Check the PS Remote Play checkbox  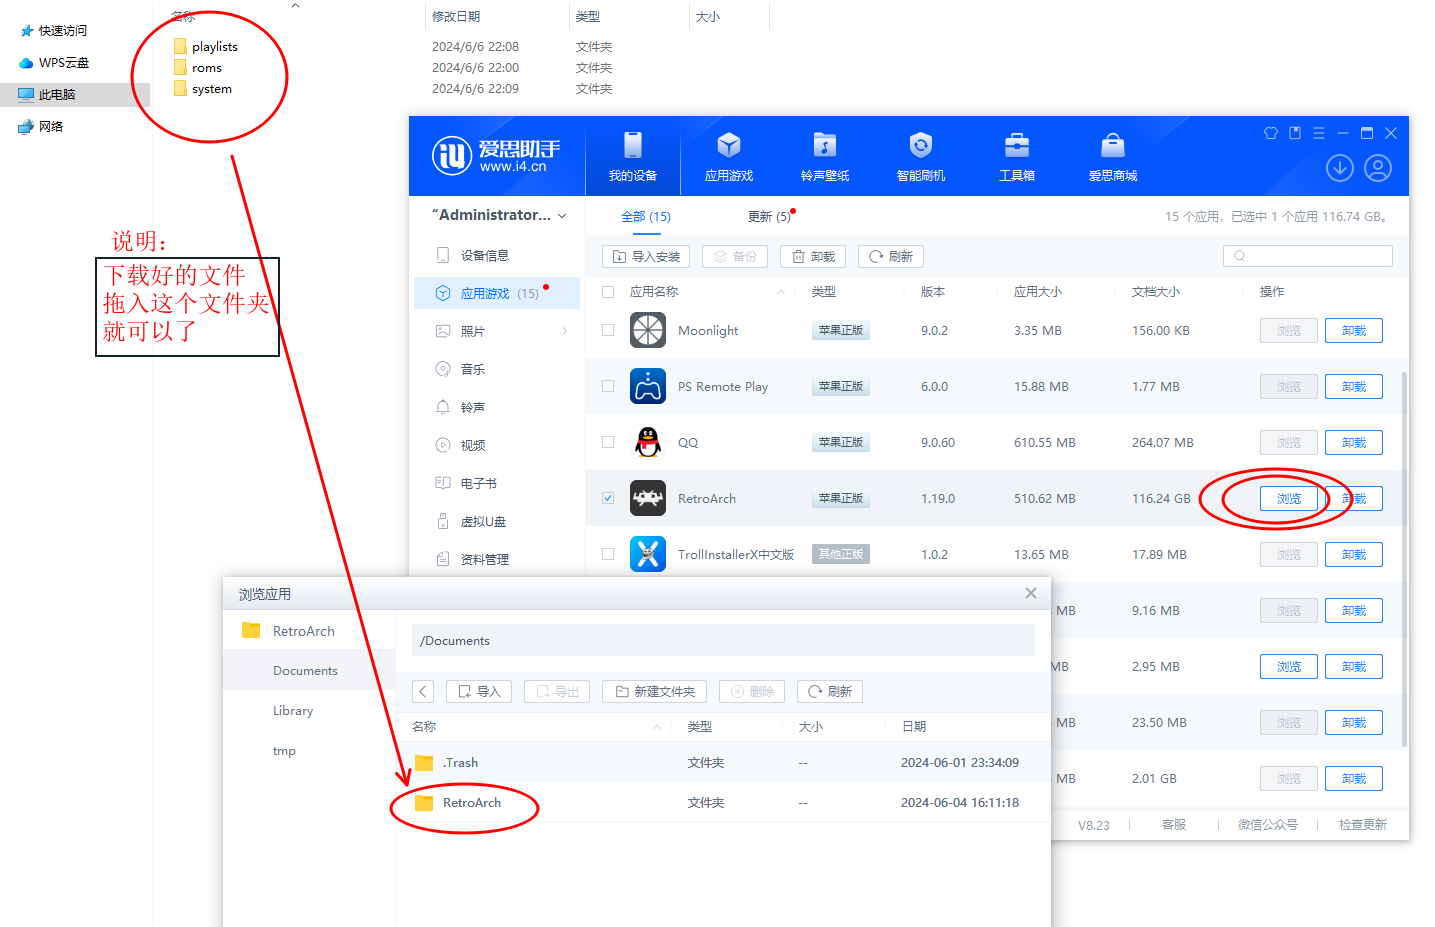pos(608,386)
